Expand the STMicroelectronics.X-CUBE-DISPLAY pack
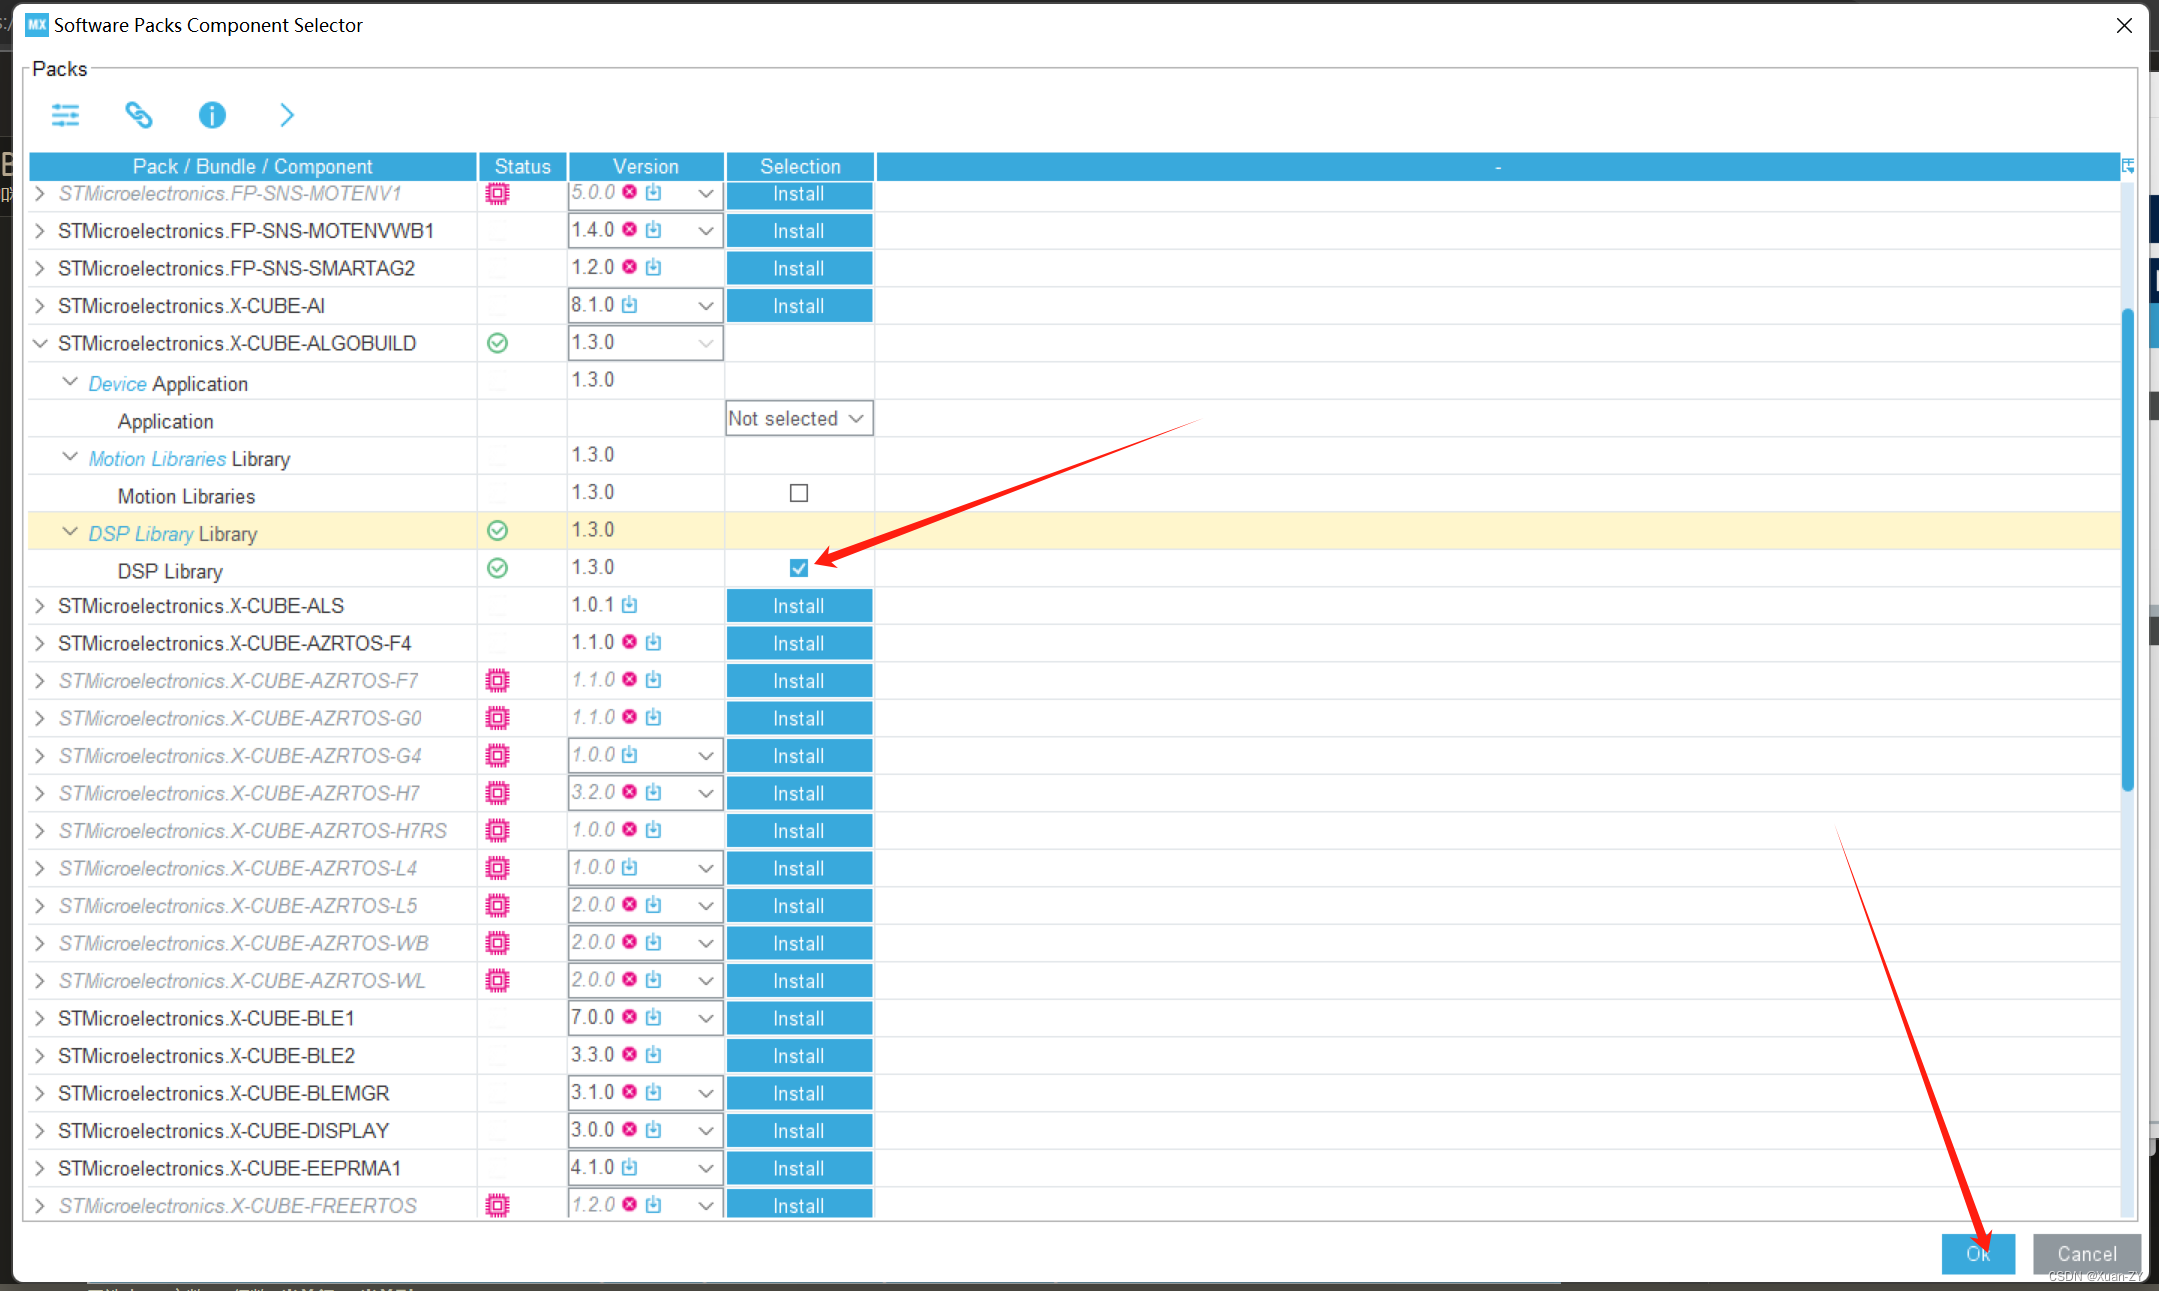This screenshot has width=2159, height=1291. pos(40,1131)
